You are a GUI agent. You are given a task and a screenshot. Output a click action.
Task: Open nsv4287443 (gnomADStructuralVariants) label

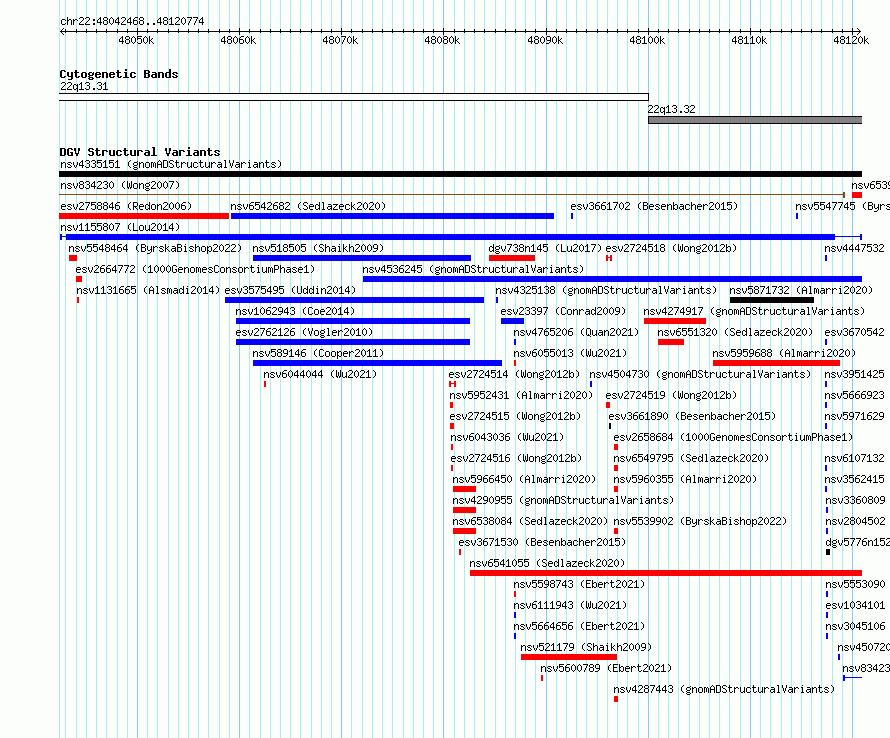(x=724, y=690)
